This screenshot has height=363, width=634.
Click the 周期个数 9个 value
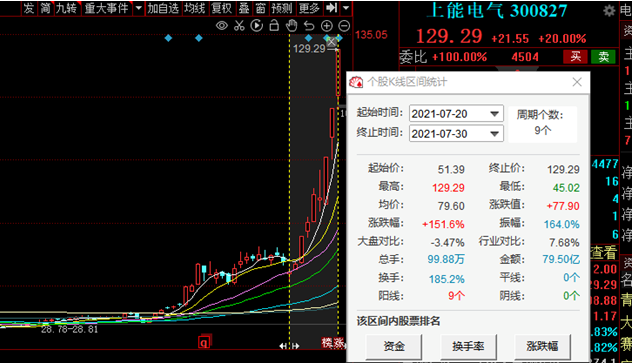point(542,131)
